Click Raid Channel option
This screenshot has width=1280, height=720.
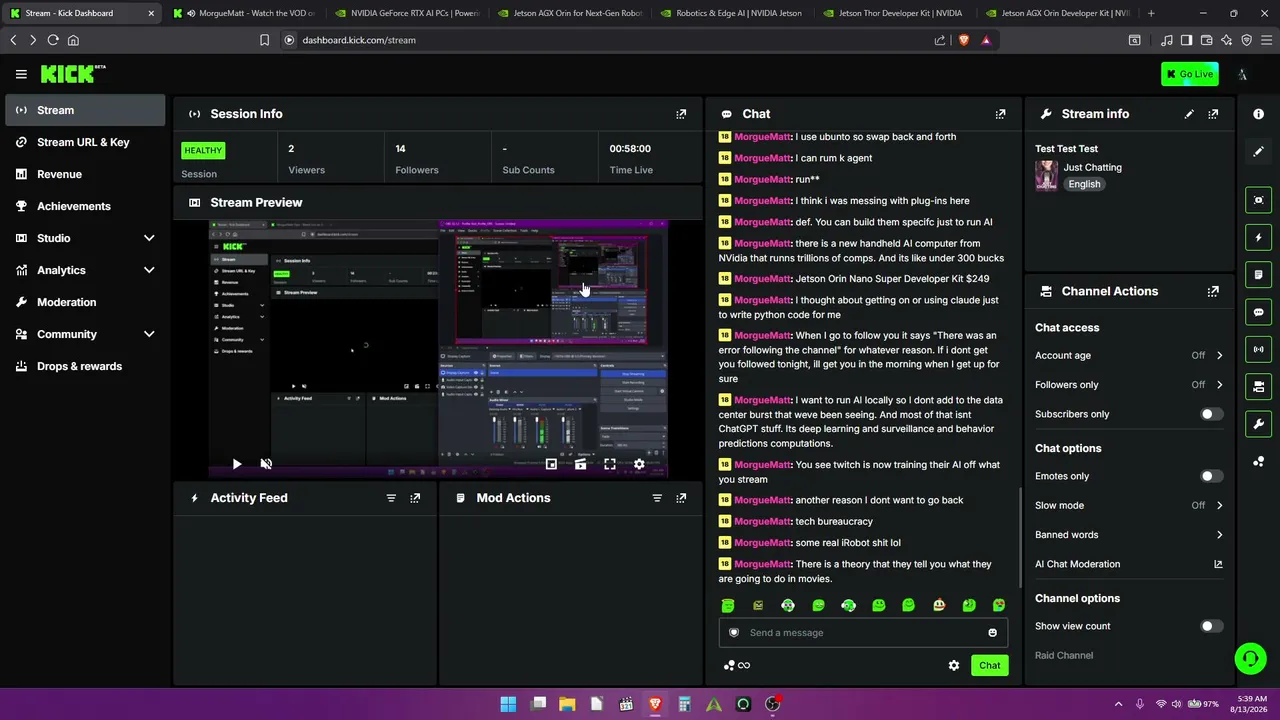click(1064, 656)
